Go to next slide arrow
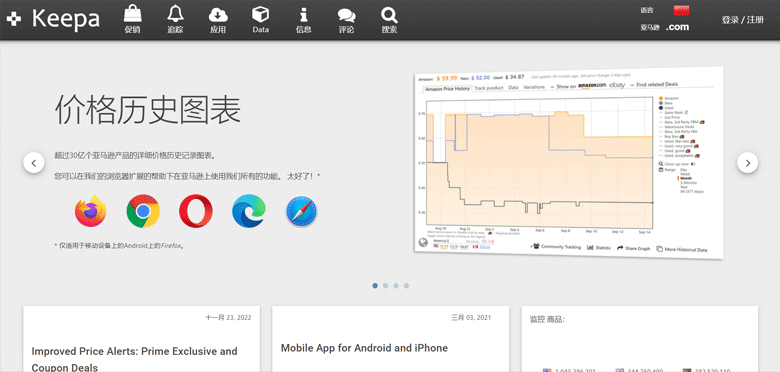780x372 pixels. pos(747,163)
